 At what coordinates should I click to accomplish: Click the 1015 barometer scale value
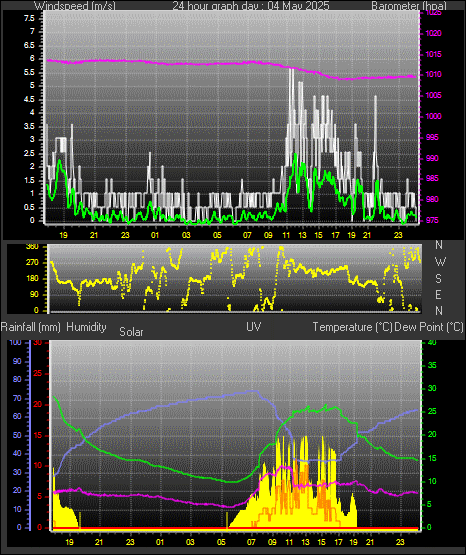coord(434,55)
